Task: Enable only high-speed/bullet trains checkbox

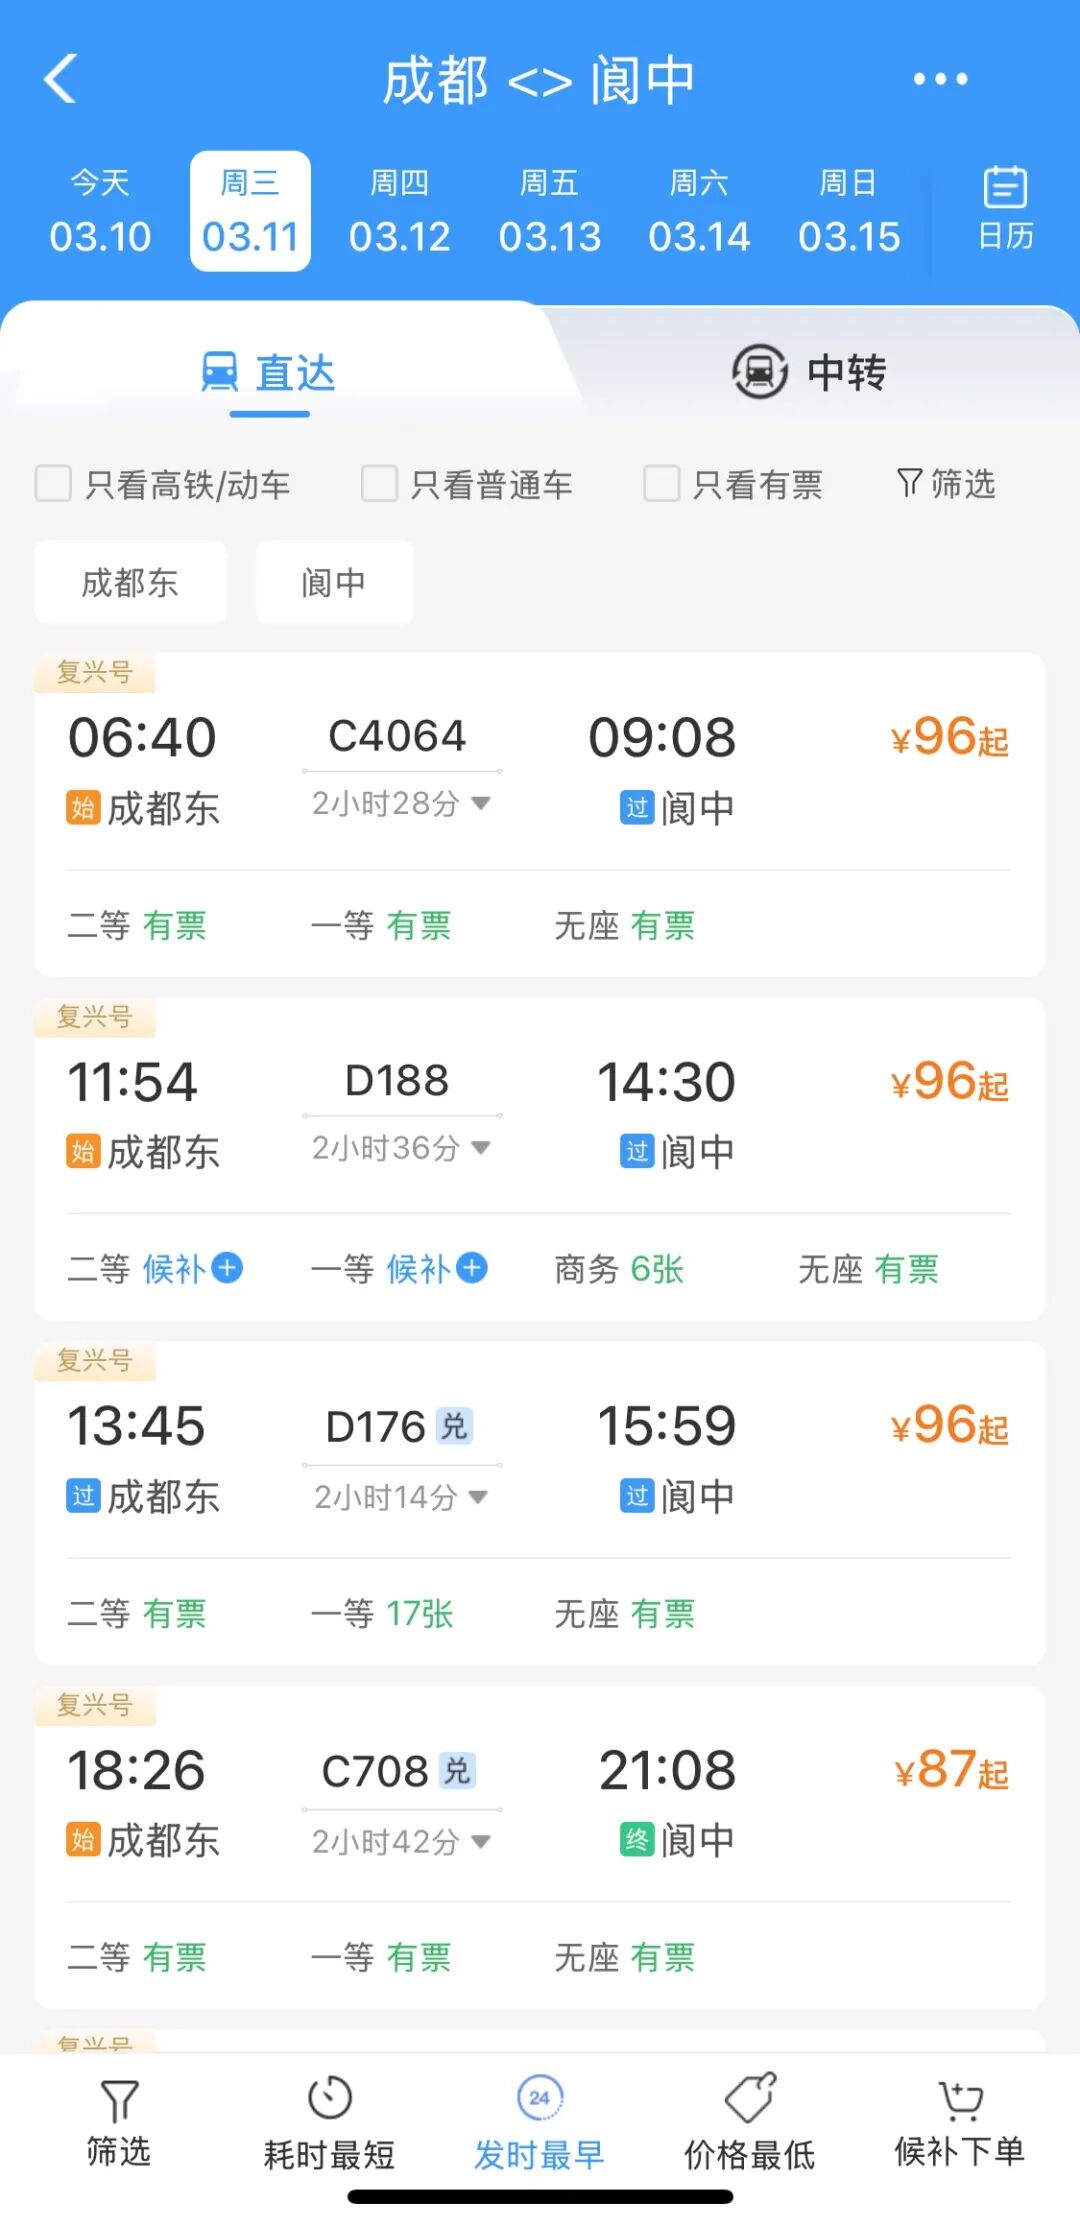Action: pos(54,484)
